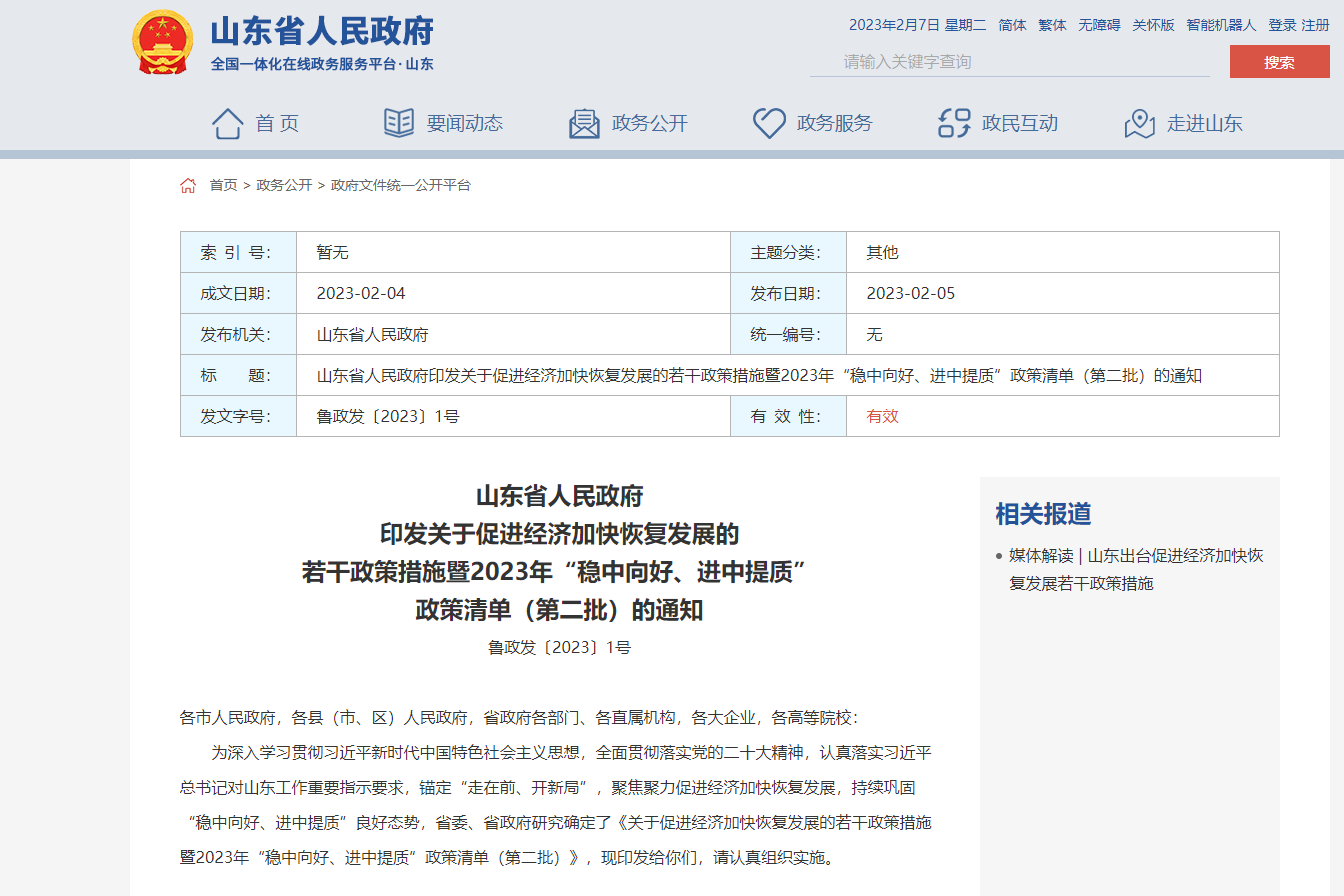Image resolution: width=1344 pixels, height=896 pixels.
Task: Open 政府文件统一公开平台 breadcrumb link
Action: point(401,185)
